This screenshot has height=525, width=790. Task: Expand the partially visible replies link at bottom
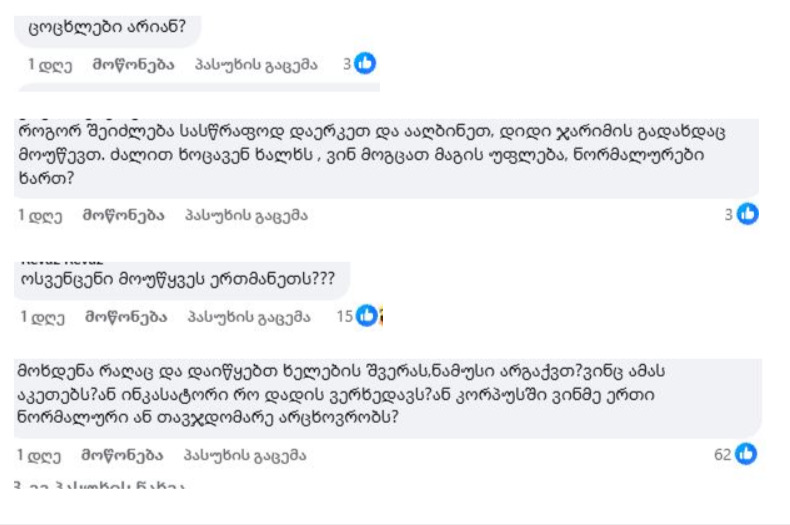coord(100,486)
